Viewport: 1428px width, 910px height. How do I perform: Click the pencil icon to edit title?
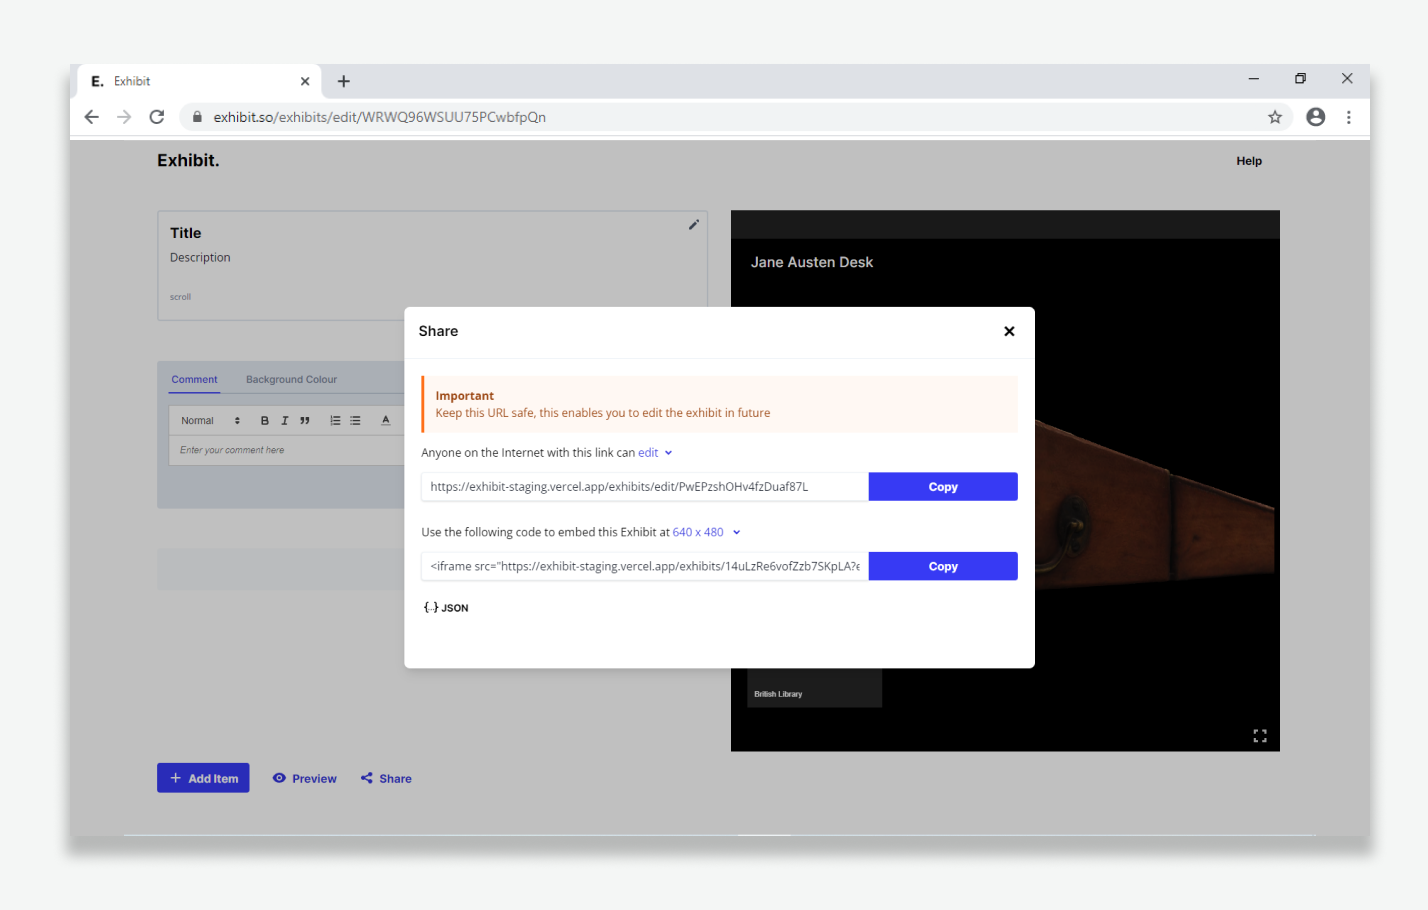(693, 225)
